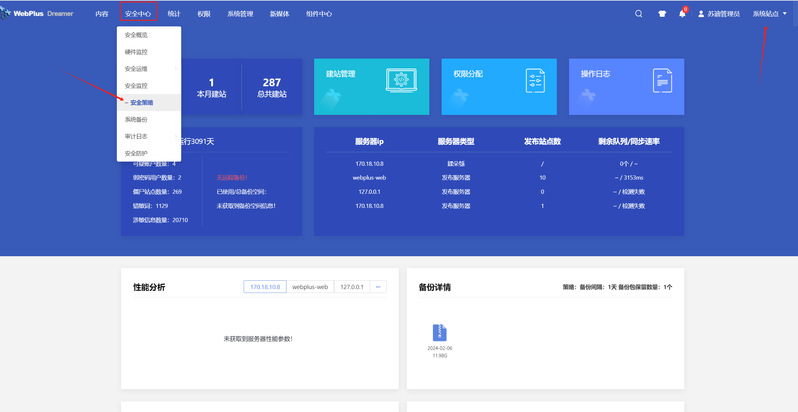
Task: Click the WebPlus Dreamer logo
Action: [37, 14]
